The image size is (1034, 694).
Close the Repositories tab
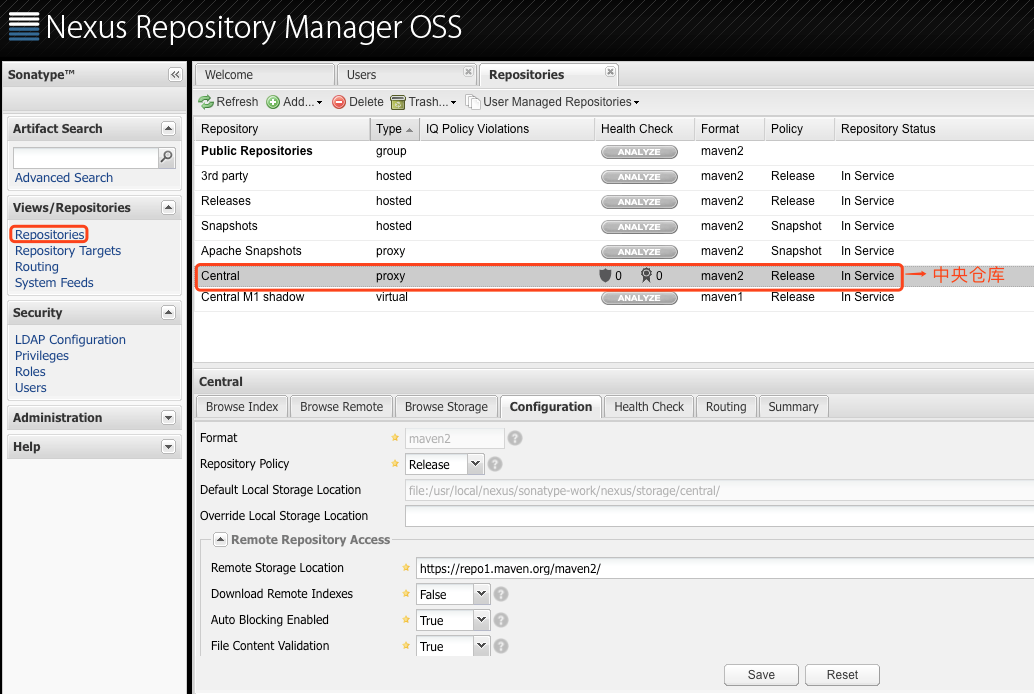pyautogui.click(x=610, y=71)
